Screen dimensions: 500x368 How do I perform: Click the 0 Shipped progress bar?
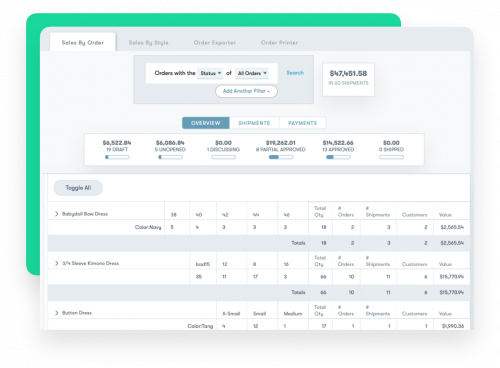click(391, 157)
